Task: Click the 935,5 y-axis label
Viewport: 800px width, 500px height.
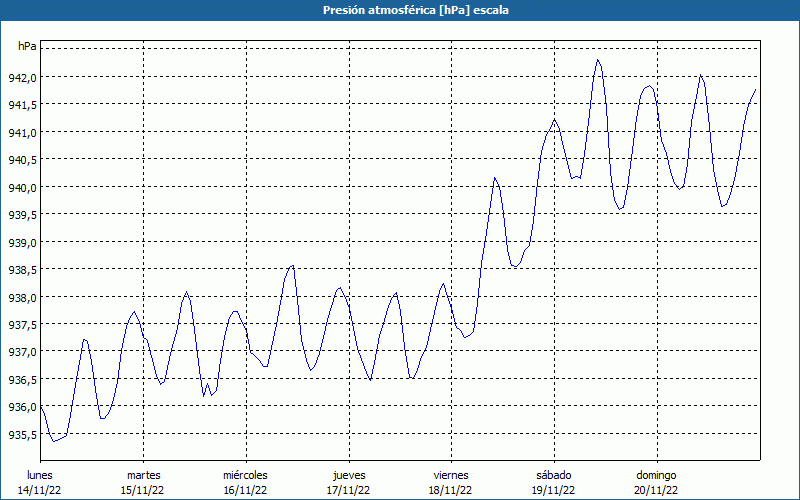Action: (23, 435)
